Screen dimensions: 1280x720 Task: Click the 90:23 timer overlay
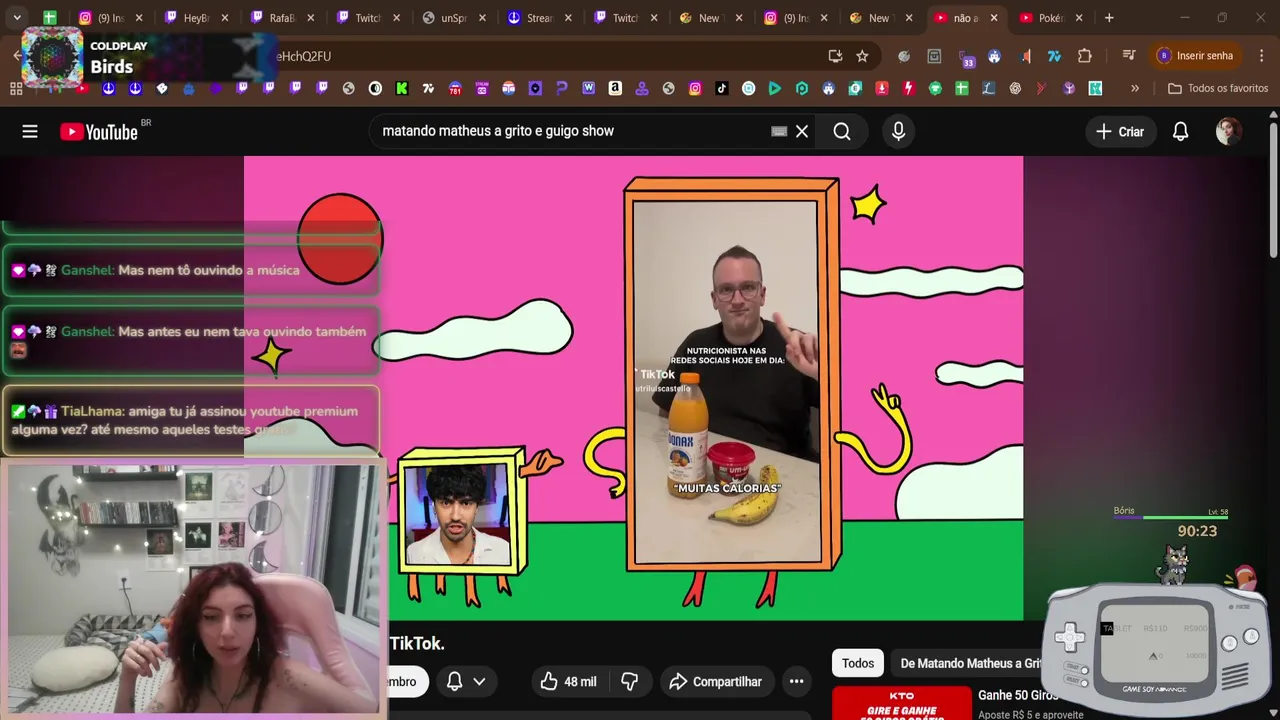pyautogui.click(x=1197, y=531)
